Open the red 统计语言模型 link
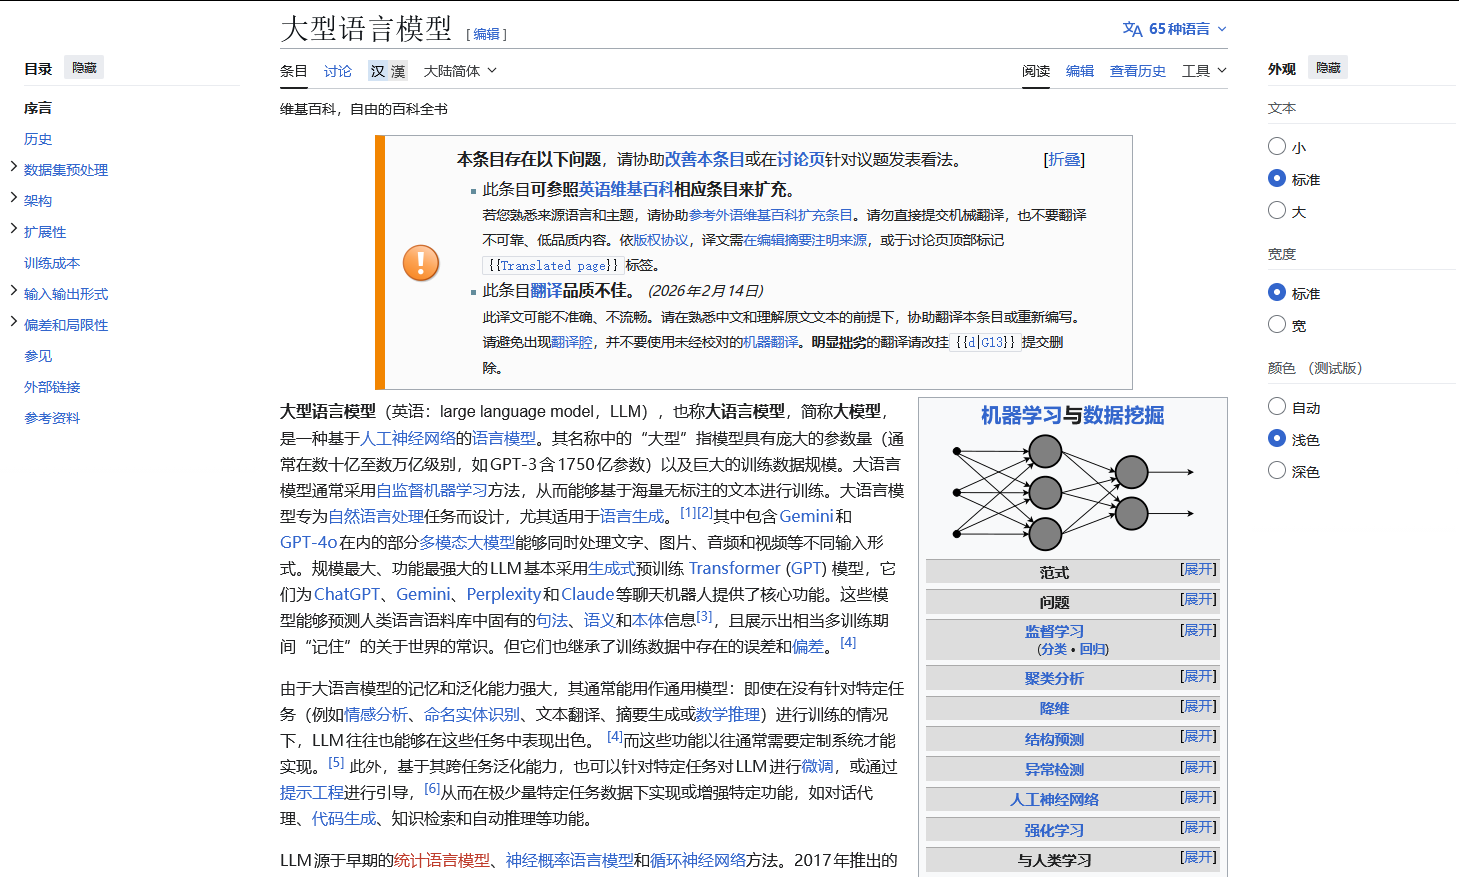Viewport: 1459px width, 877px height. click(442, 860)
